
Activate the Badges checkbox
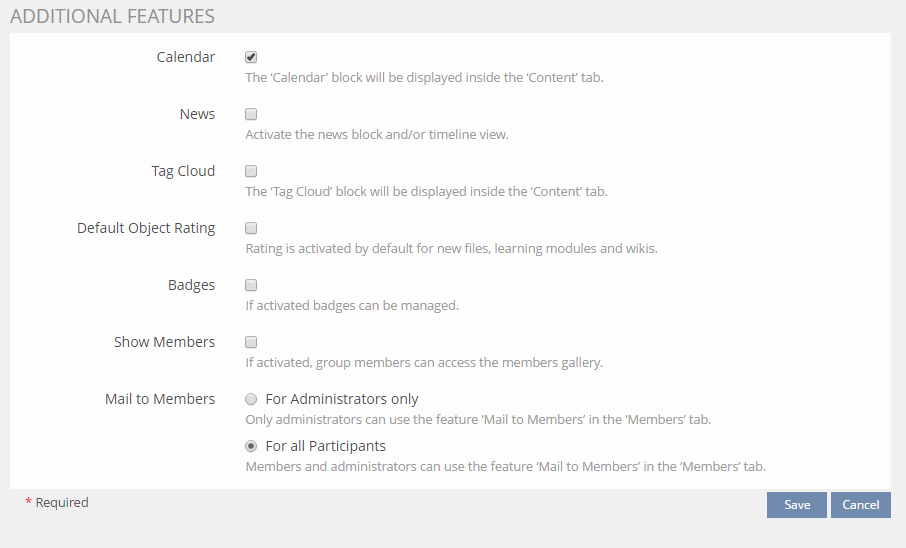251,285
